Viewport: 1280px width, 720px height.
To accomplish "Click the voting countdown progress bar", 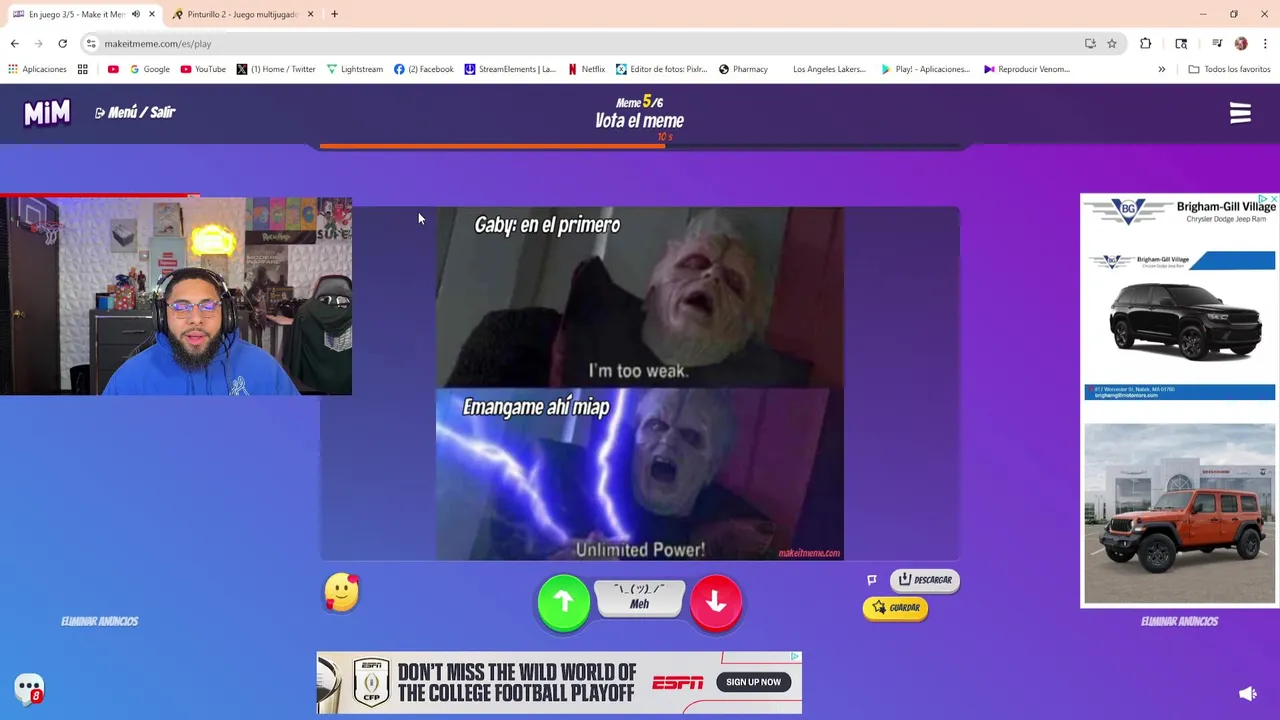I will click(x=640, y=146).
